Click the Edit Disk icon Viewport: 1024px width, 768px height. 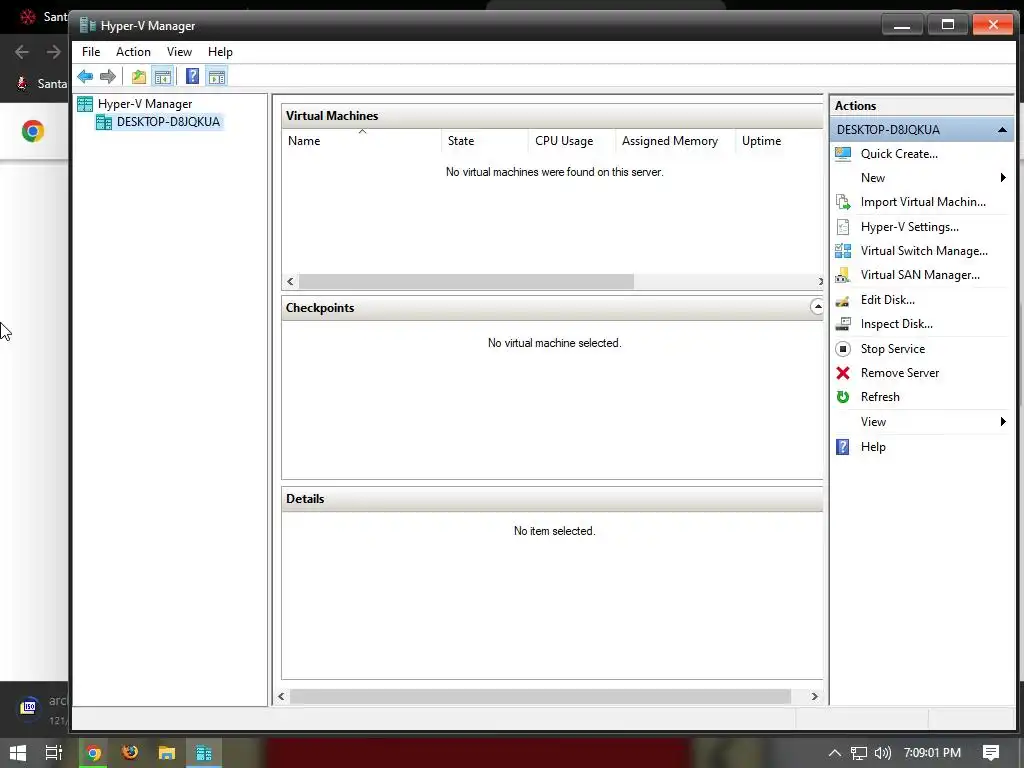tap(843, 300)
